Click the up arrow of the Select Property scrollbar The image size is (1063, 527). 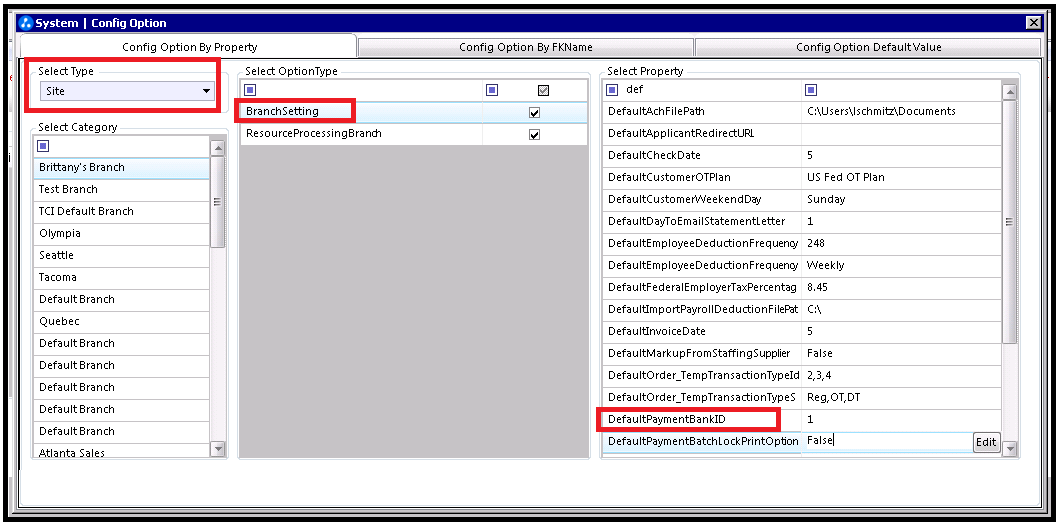click(x=1009, y=92)
